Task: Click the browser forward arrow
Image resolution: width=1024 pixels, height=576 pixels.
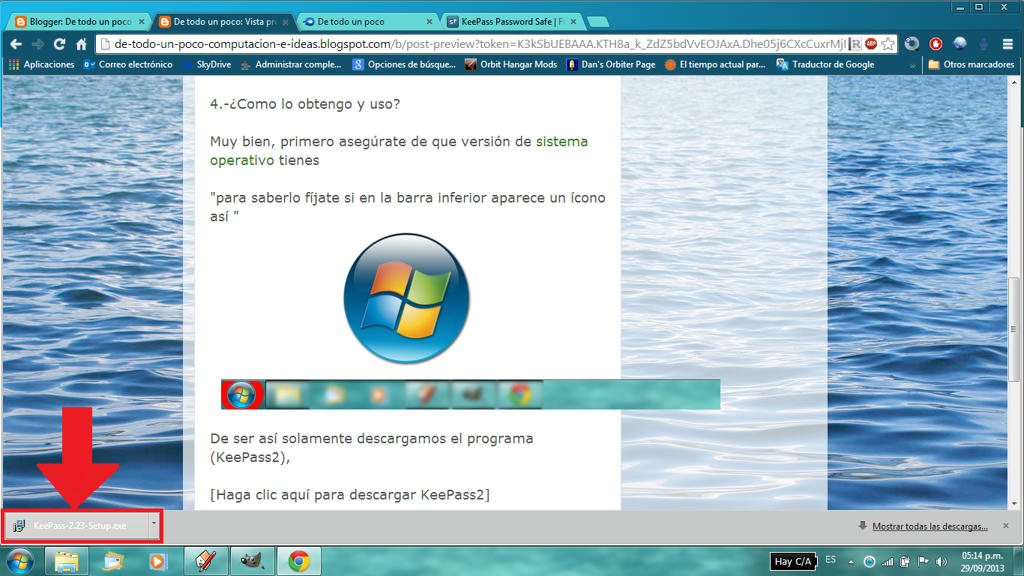Action: (x=38, y=44)
